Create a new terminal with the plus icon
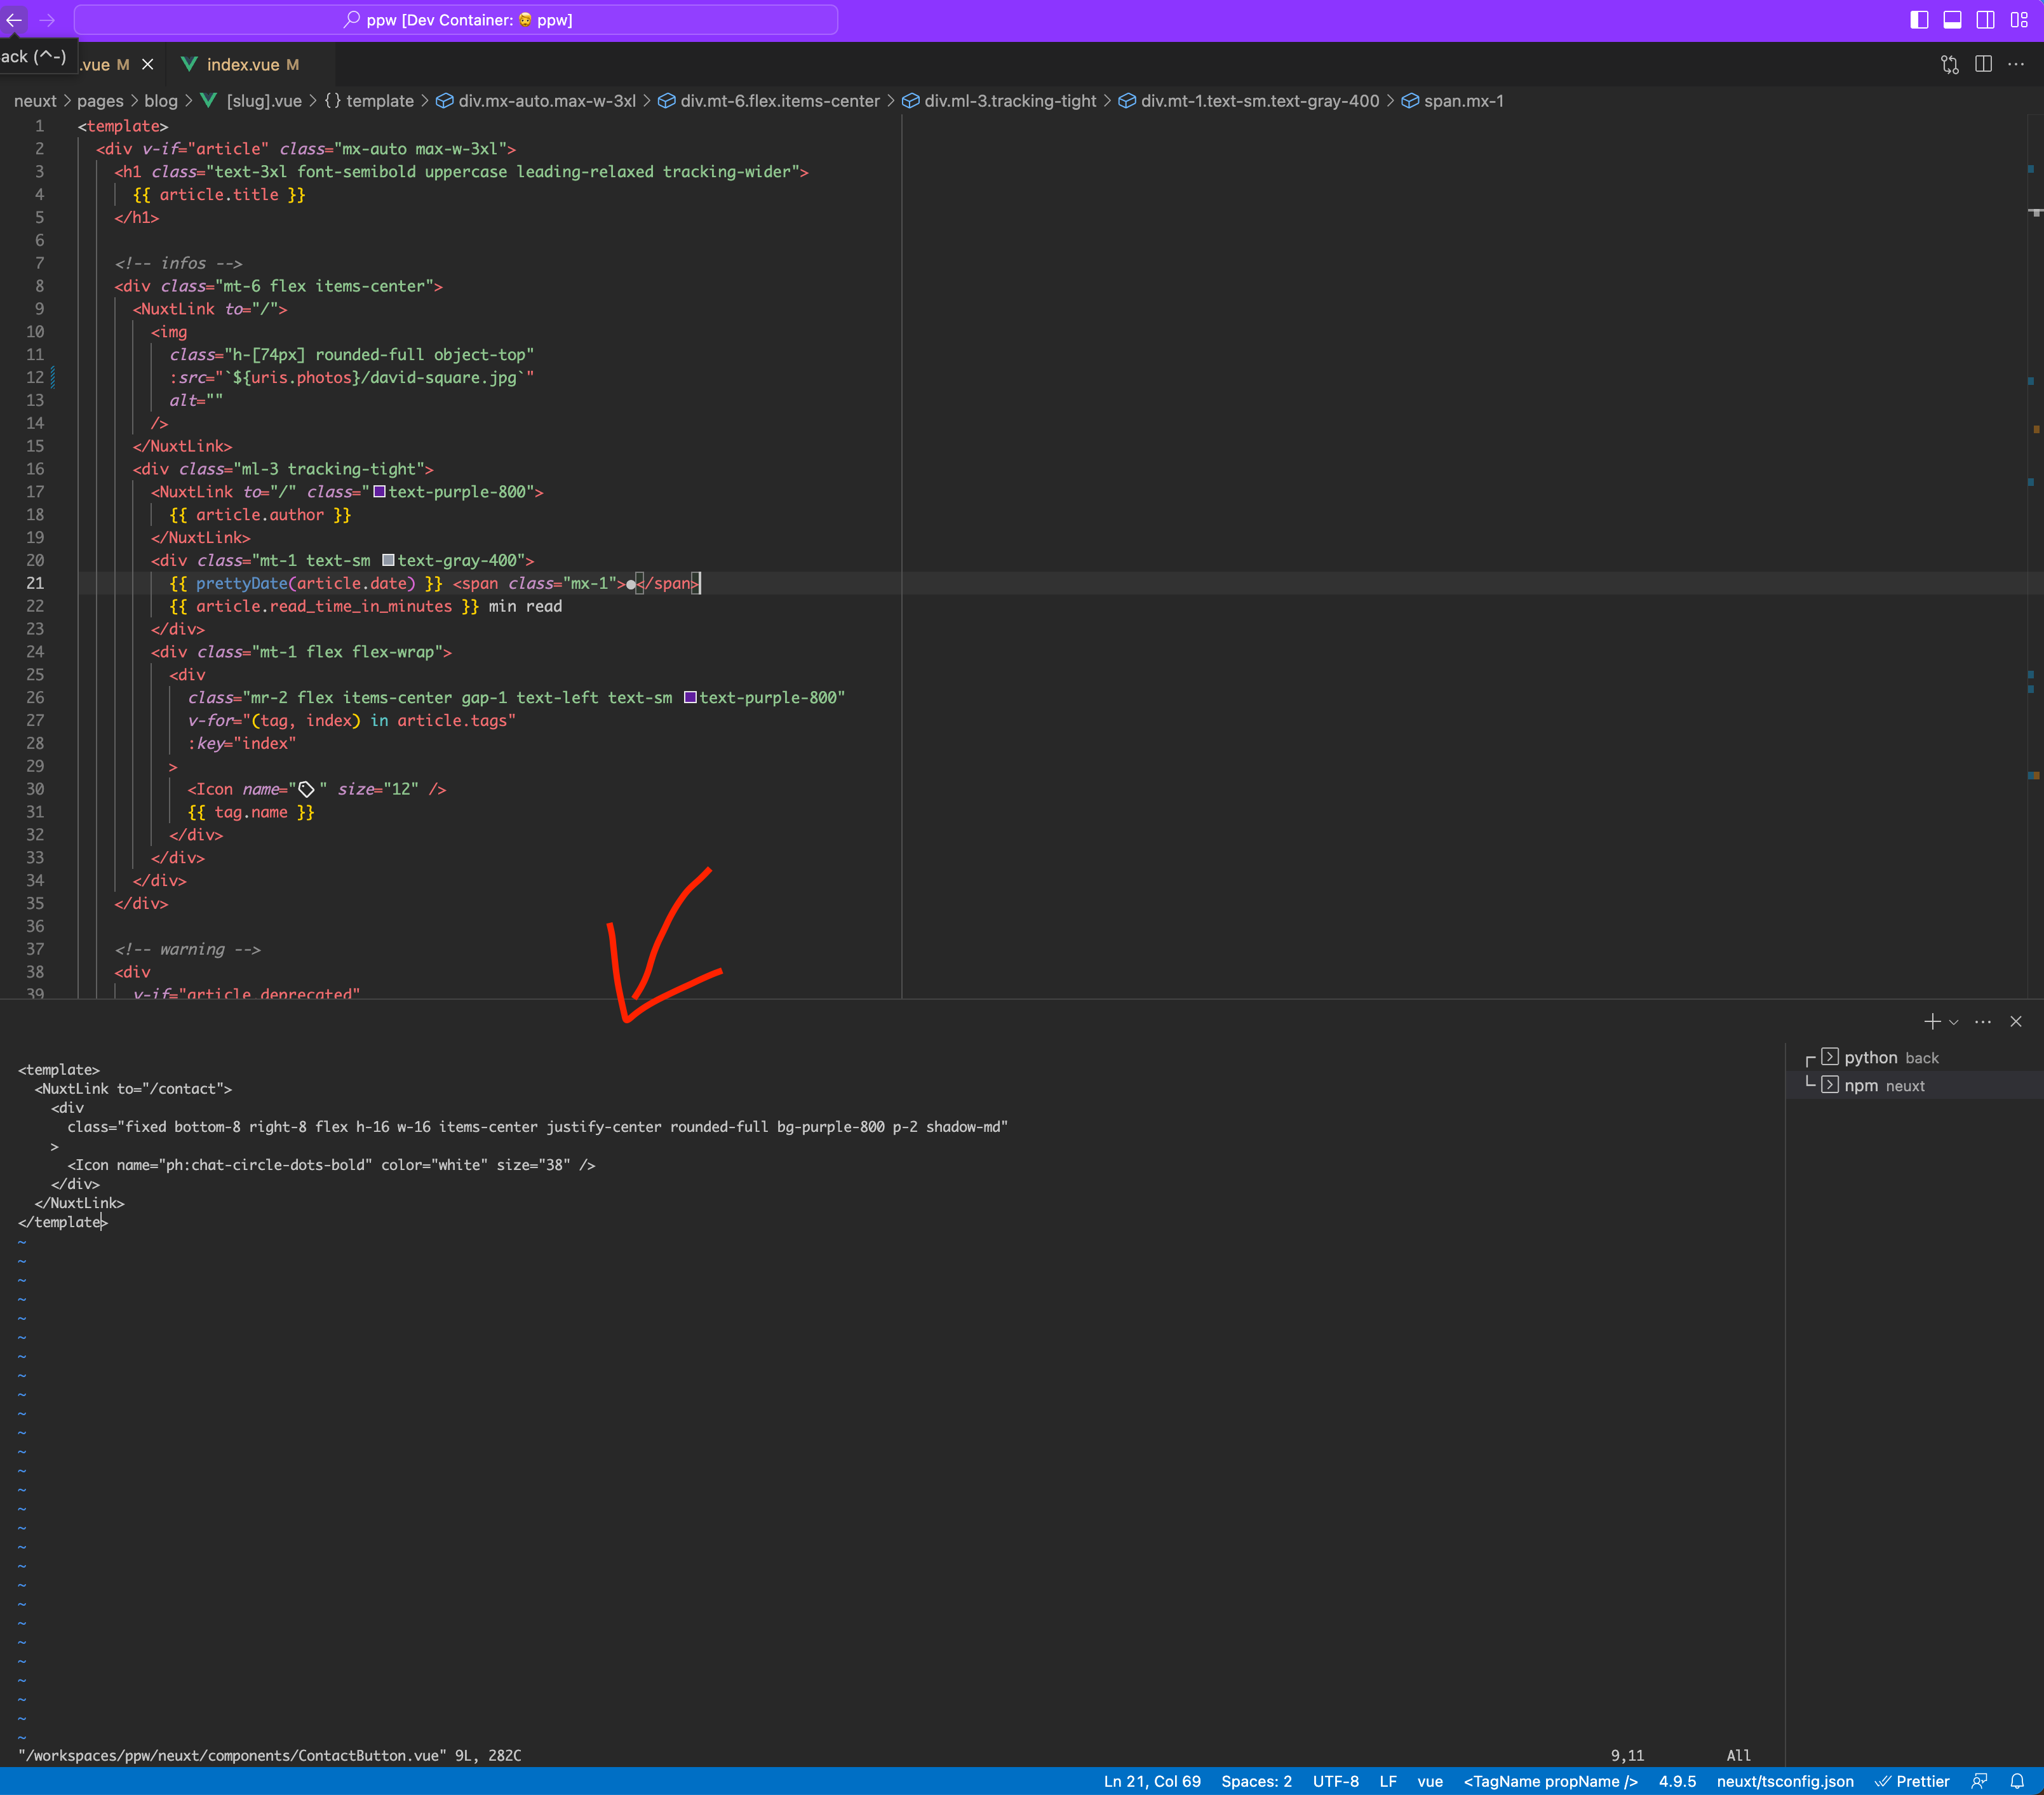 (1932, 1021)
